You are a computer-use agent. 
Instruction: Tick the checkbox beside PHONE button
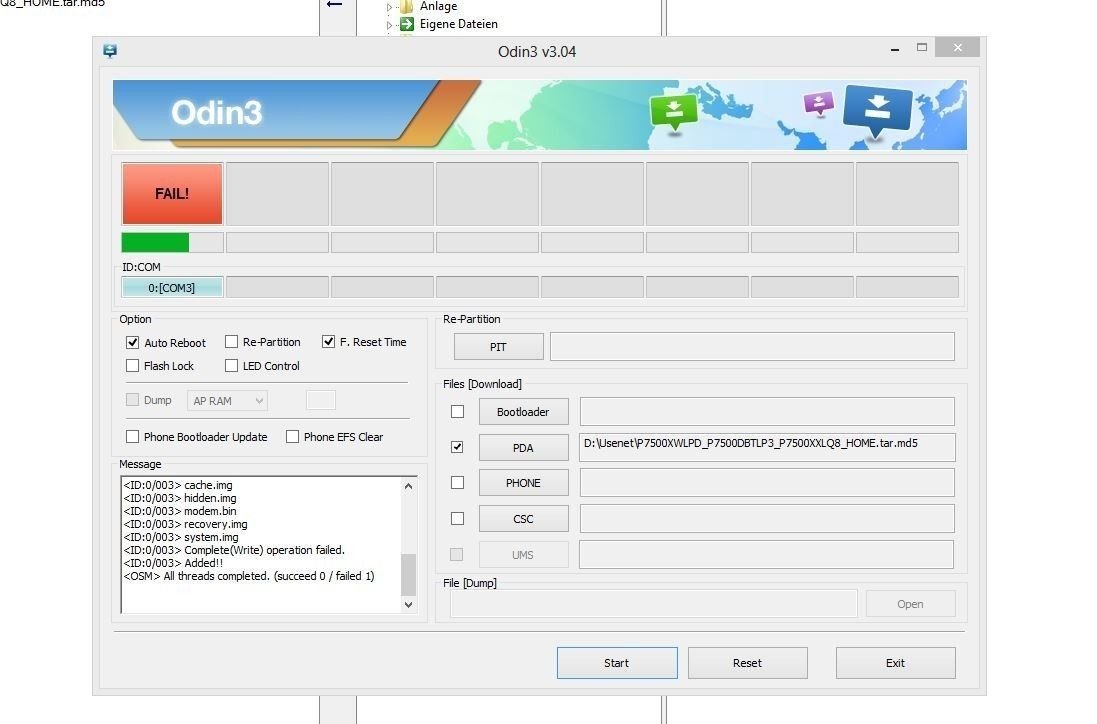[x=458, y=482]
